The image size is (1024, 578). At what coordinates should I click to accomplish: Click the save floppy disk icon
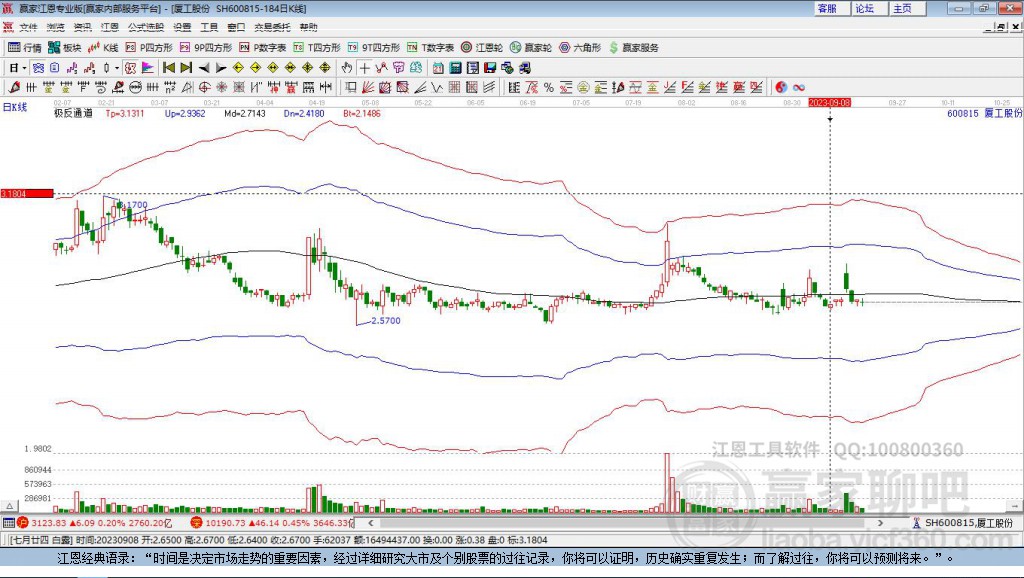pyautogui.click(x=490, y=68)
